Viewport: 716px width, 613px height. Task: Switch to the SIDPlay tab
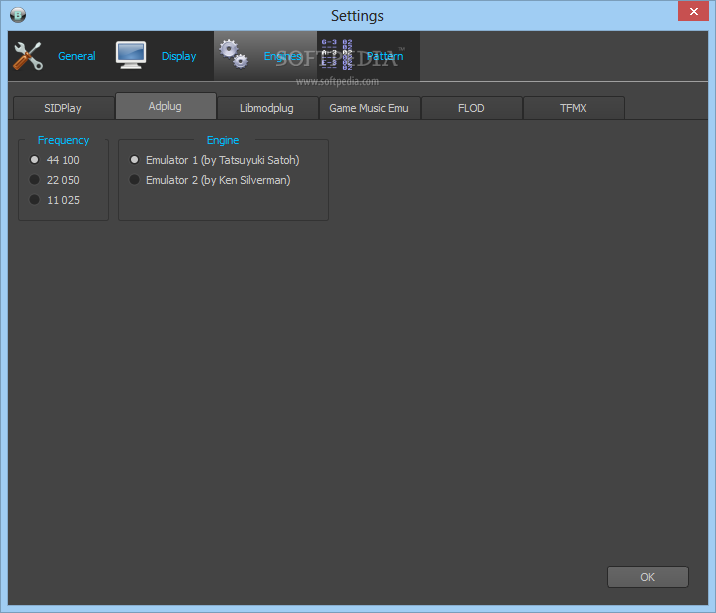click(63, 108)
